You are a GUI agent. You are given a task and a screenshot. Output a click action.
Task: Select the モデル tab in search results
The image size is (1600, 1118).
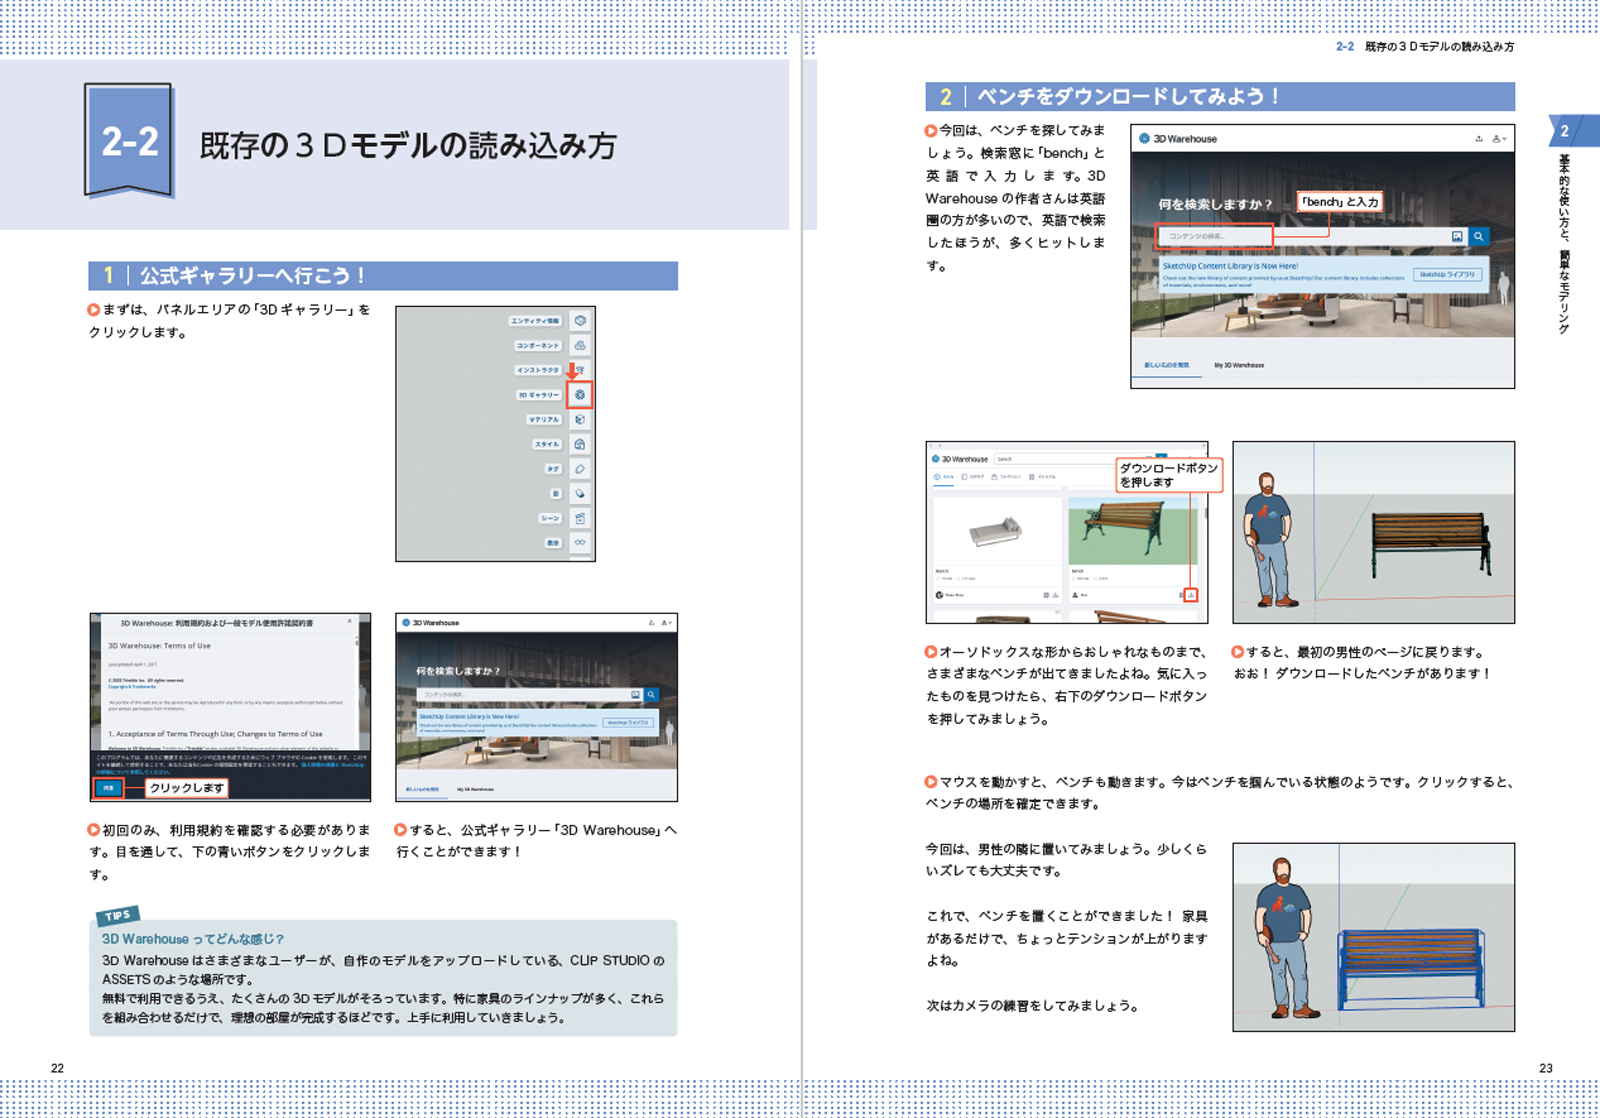click(944, 477)
